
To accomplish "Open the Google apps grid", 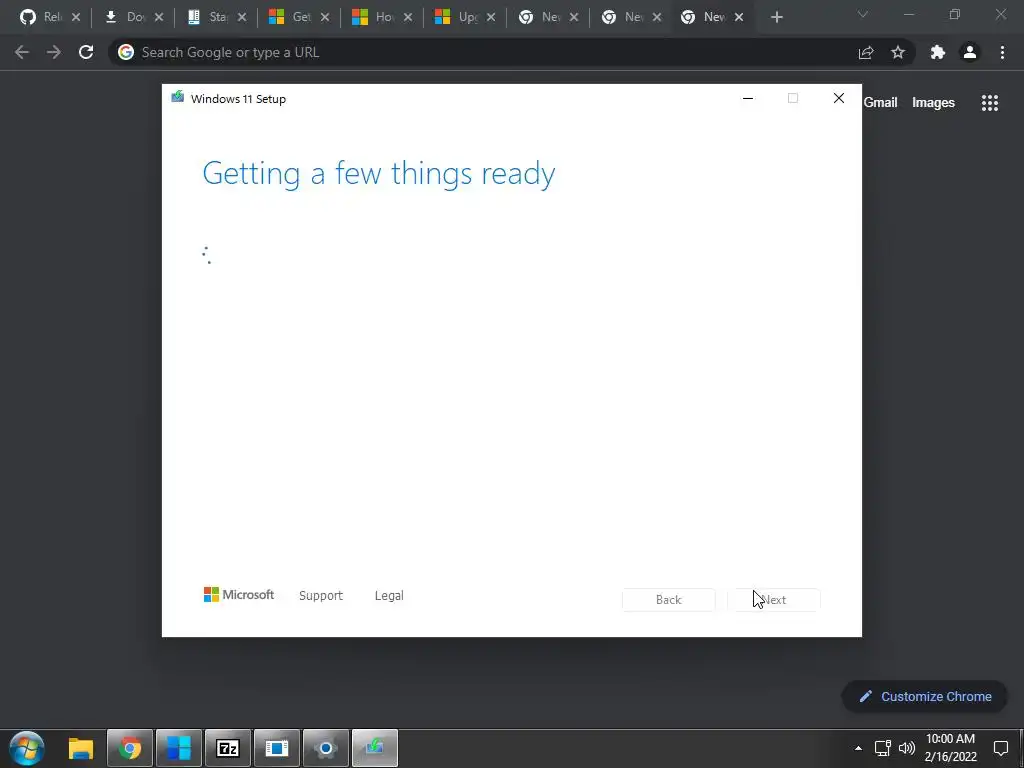I will 990,103.
